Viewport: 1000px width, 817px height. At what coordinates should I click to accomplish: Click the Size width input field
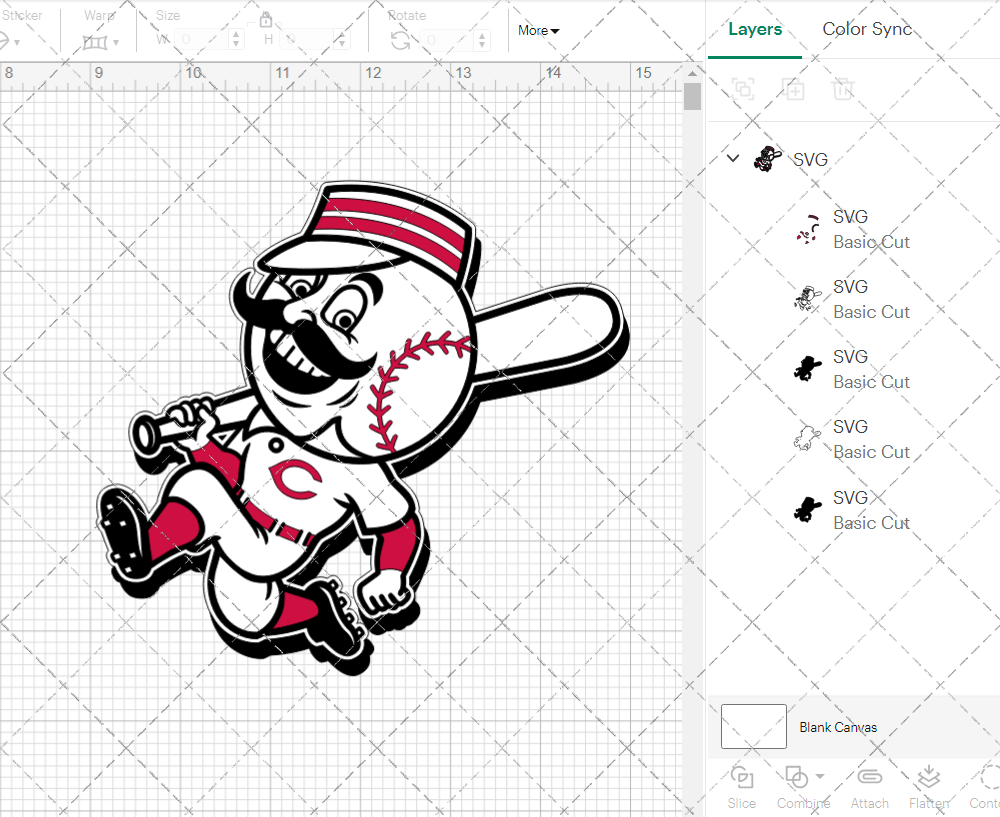pos(202,40)
